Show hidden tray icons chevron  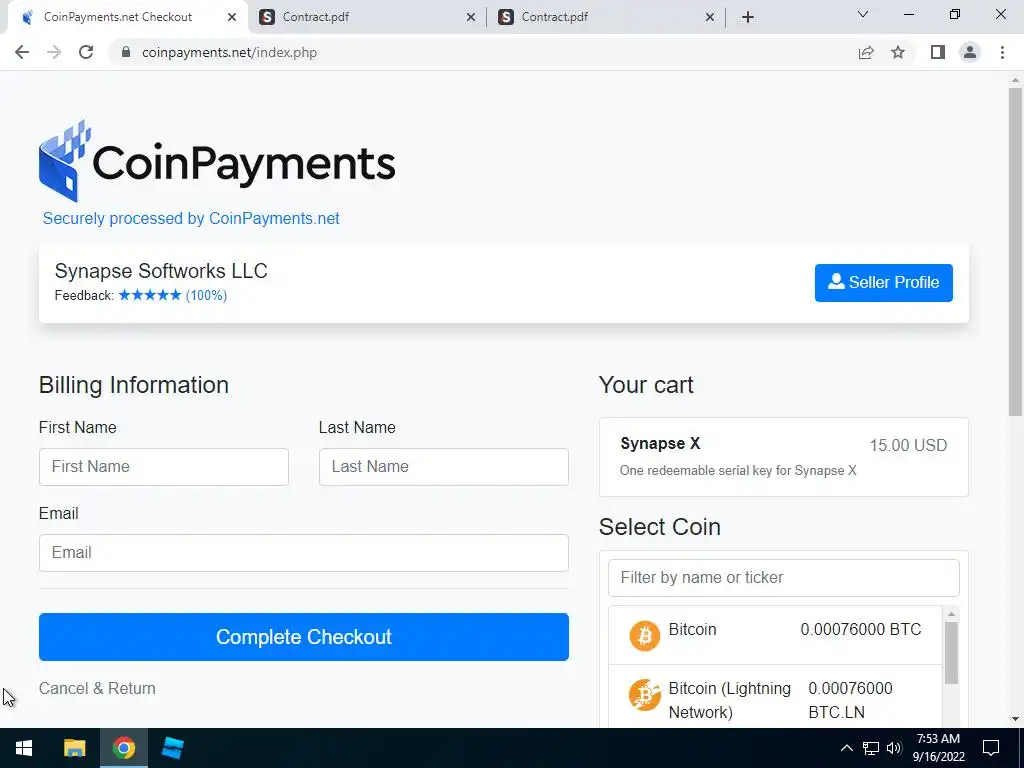point(846,748)
